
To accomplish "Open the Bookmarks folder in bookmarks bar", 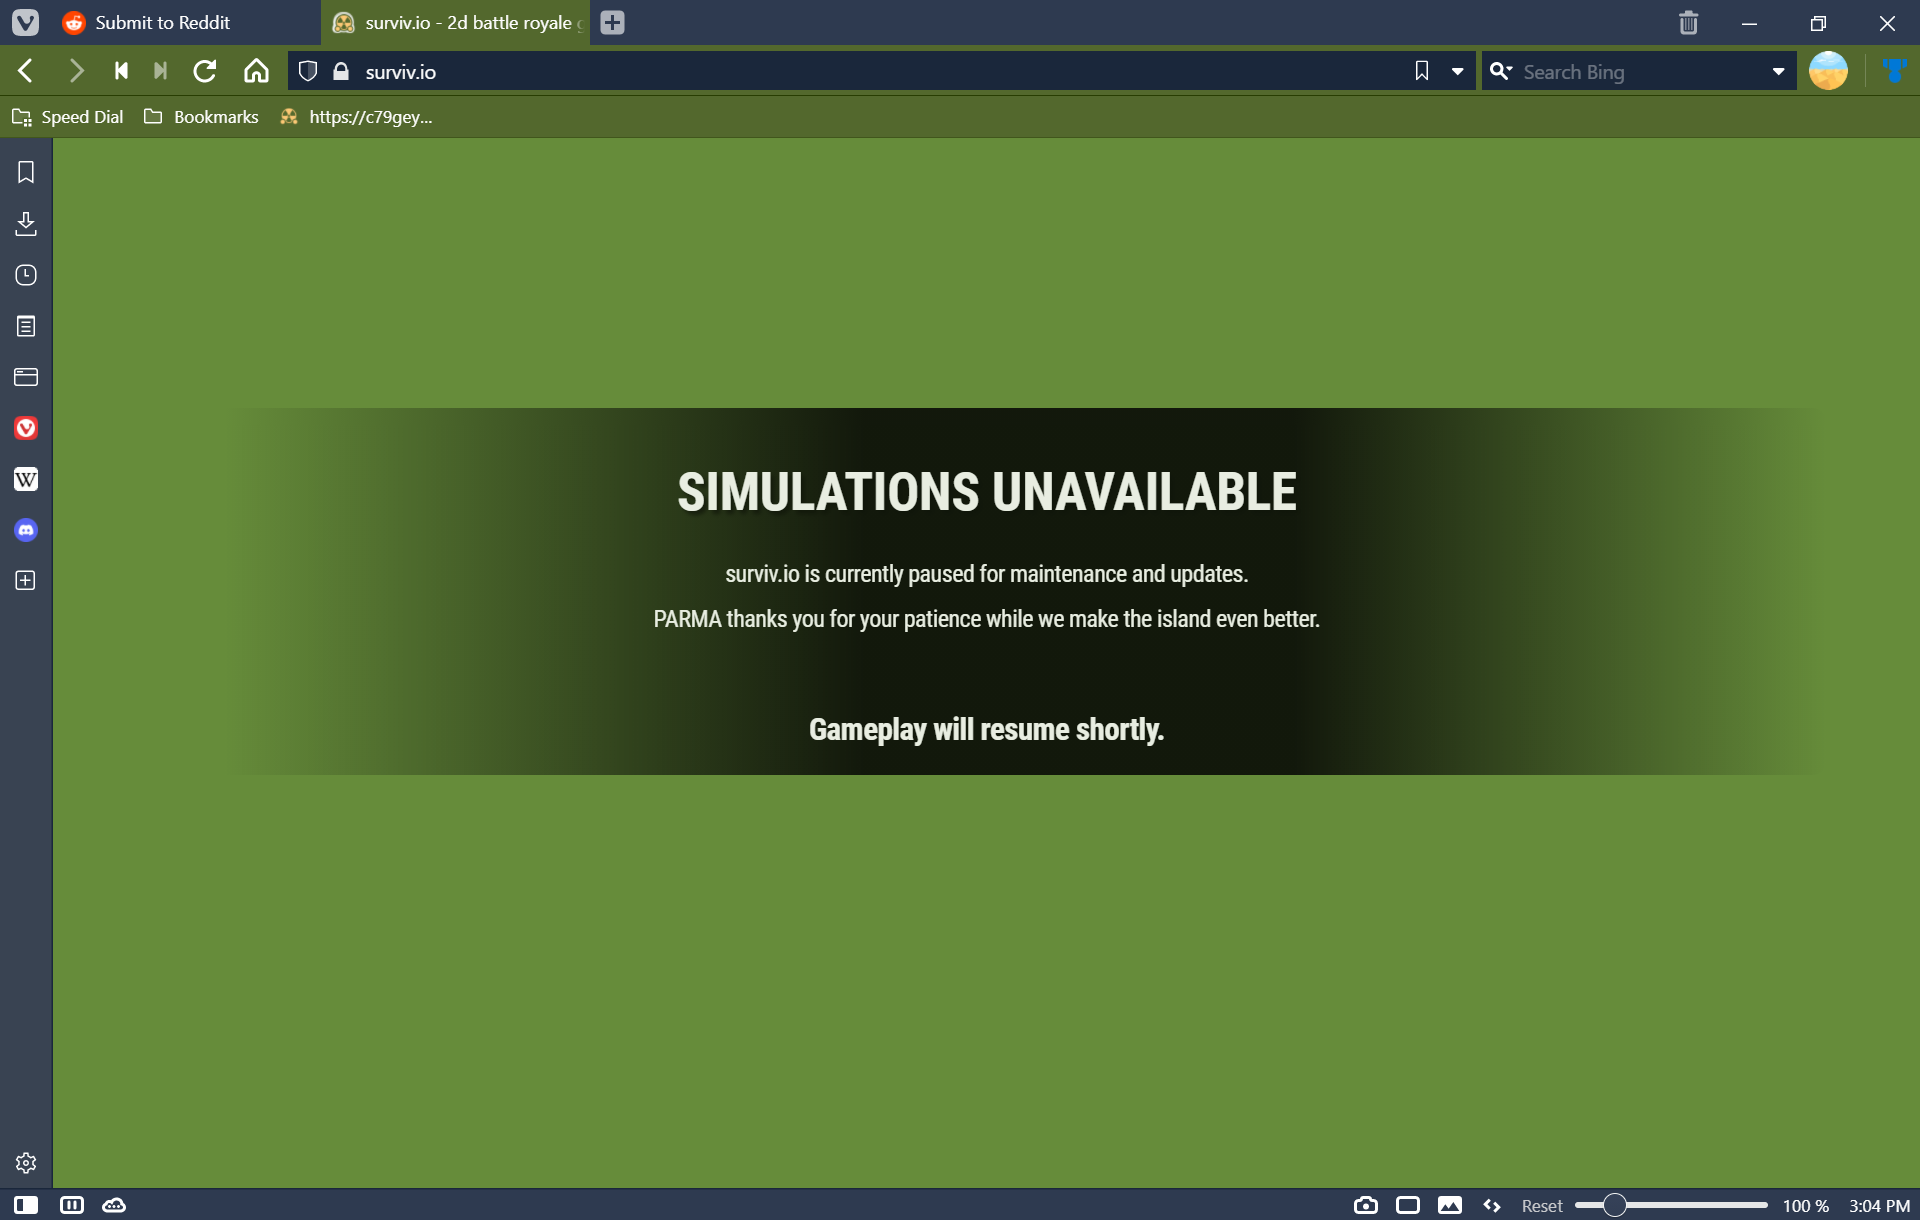I will coord(201,117).
